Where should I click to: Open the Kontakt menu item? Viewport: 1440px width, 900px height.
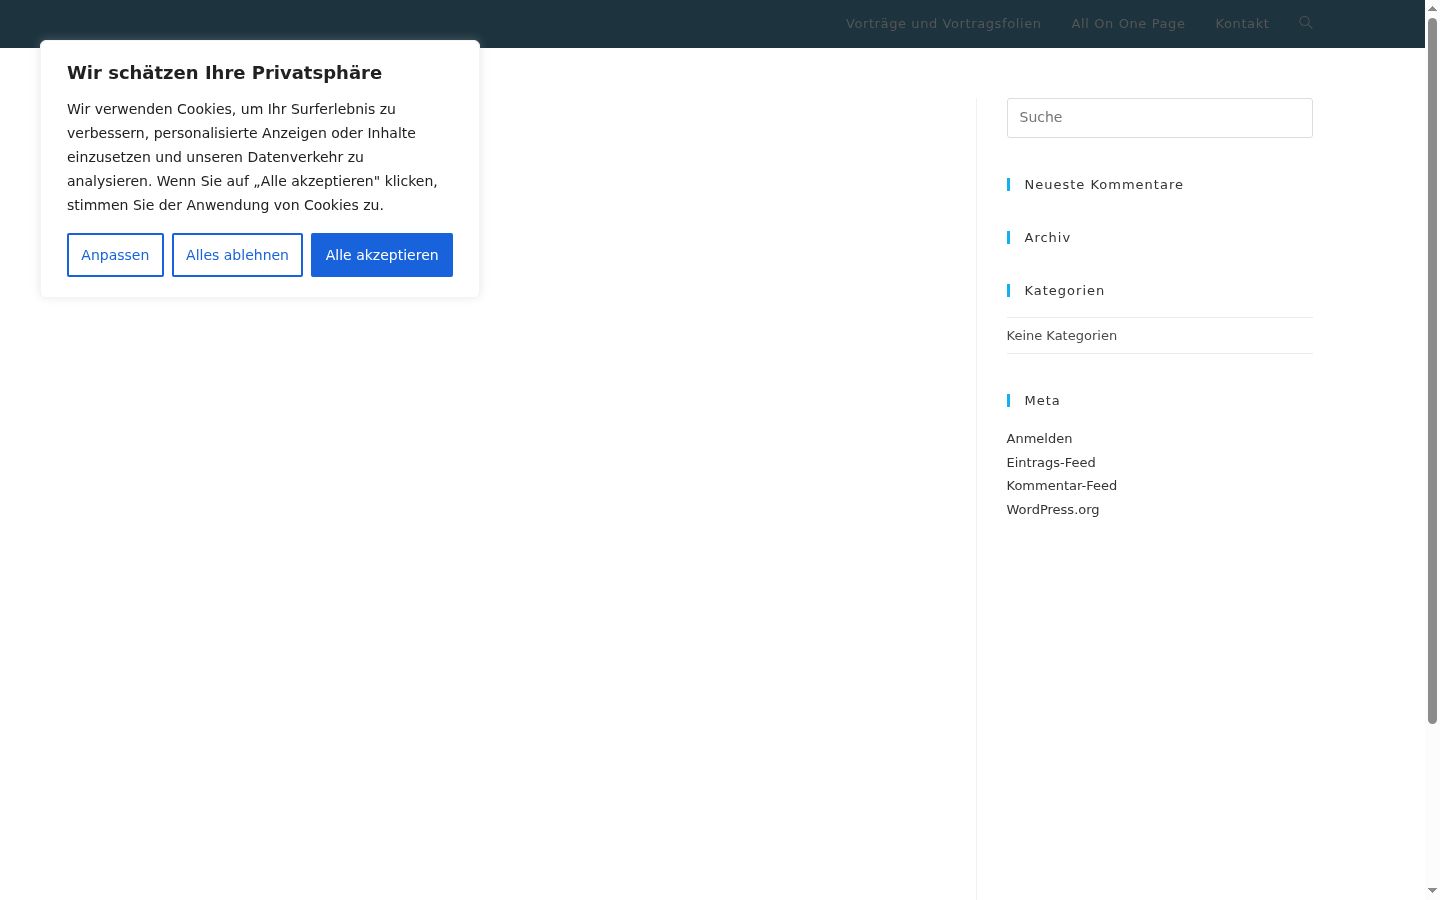click(x=1242, y=23)
